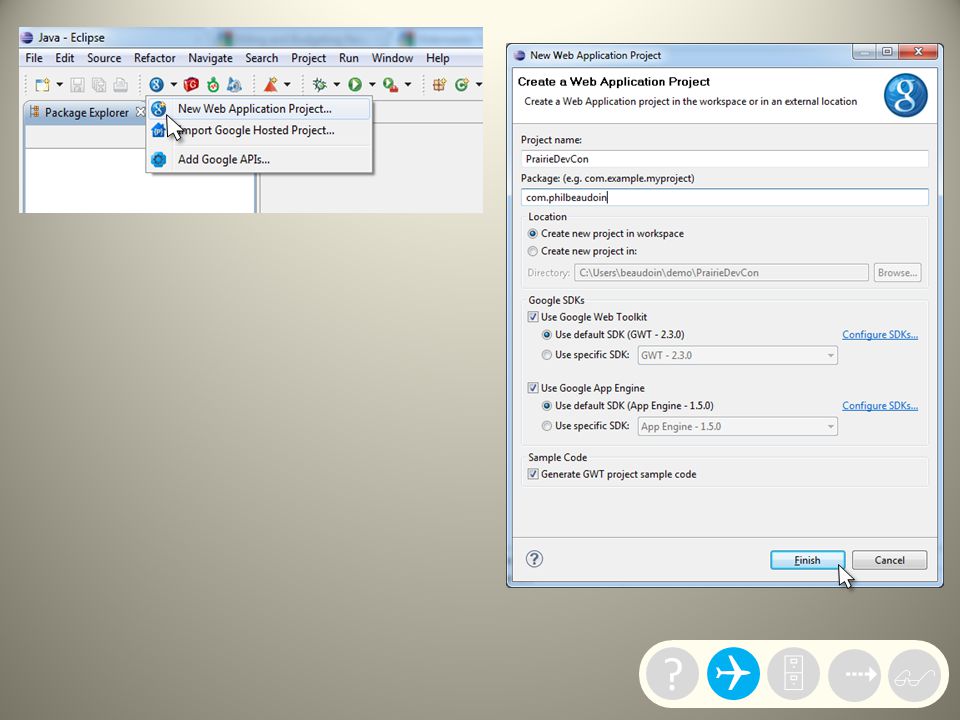The width and height of the screenshot is (960, 720).
Task: Click the Project name field containing PrairieDevCon
Action: [725, 159]
